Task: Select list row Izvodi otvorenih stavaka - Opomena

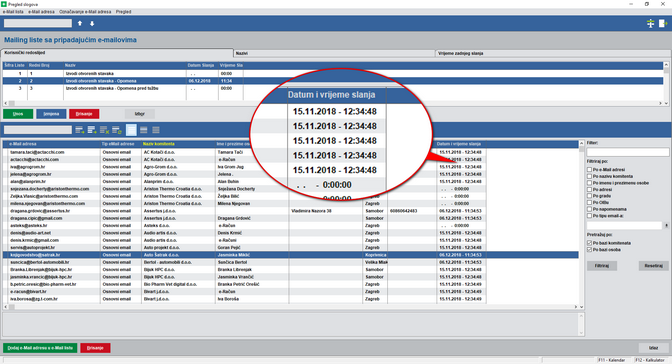Action: point(333,81)
